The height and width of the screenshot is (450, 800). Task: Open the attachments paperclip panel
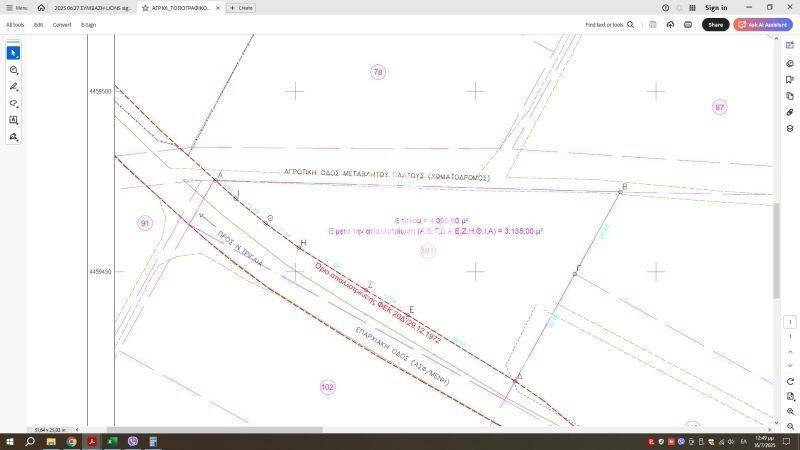790,113
